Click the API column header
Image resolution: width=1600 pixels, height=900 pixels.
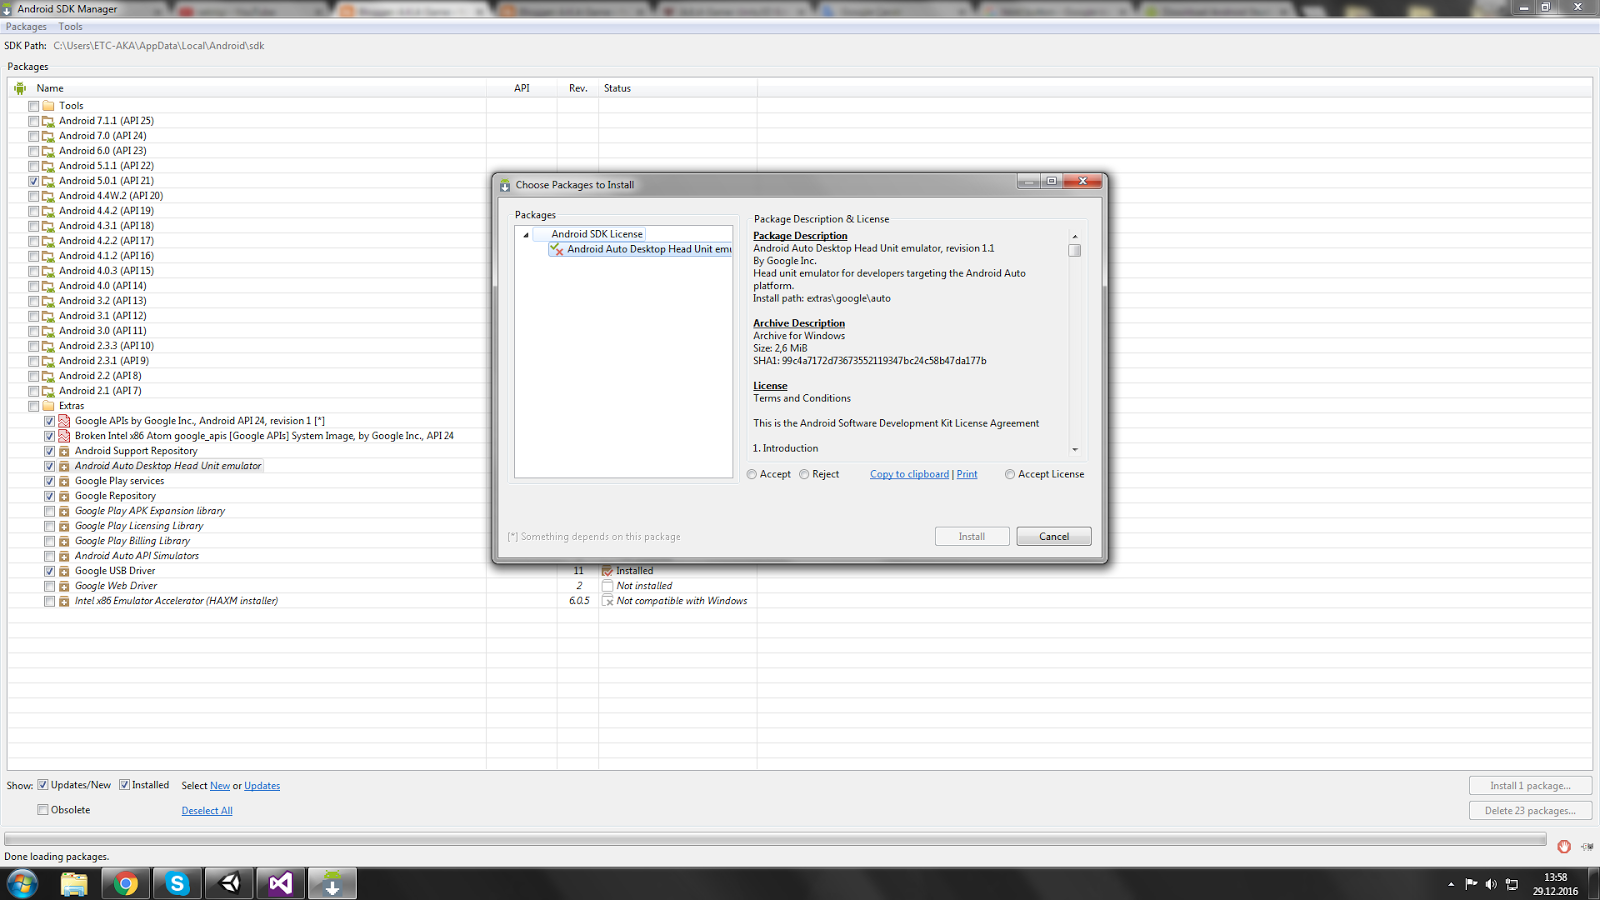[522, 88]
